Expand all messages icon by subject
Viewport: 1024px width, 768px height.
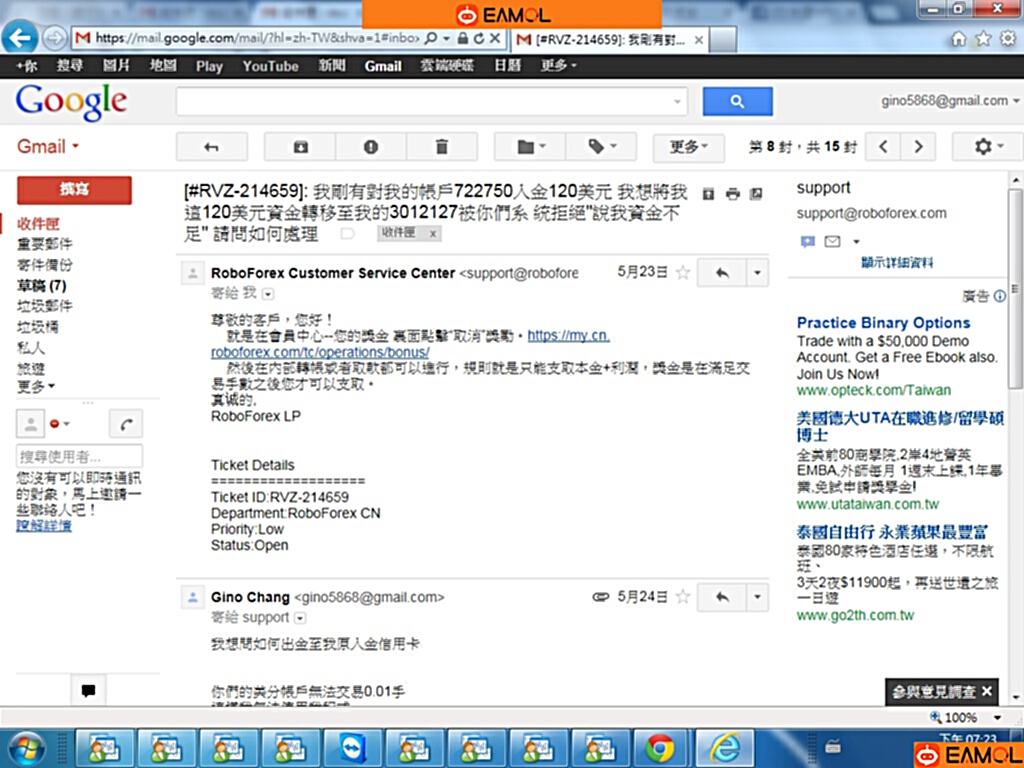[x=709, y=194]
